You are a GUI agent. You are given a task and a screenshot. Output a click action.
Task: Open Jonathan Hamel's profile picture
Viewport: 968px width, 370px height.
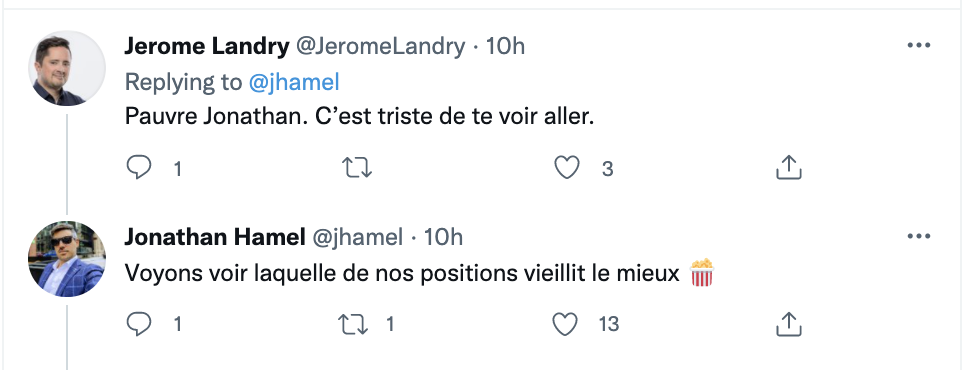pos(67,259)
